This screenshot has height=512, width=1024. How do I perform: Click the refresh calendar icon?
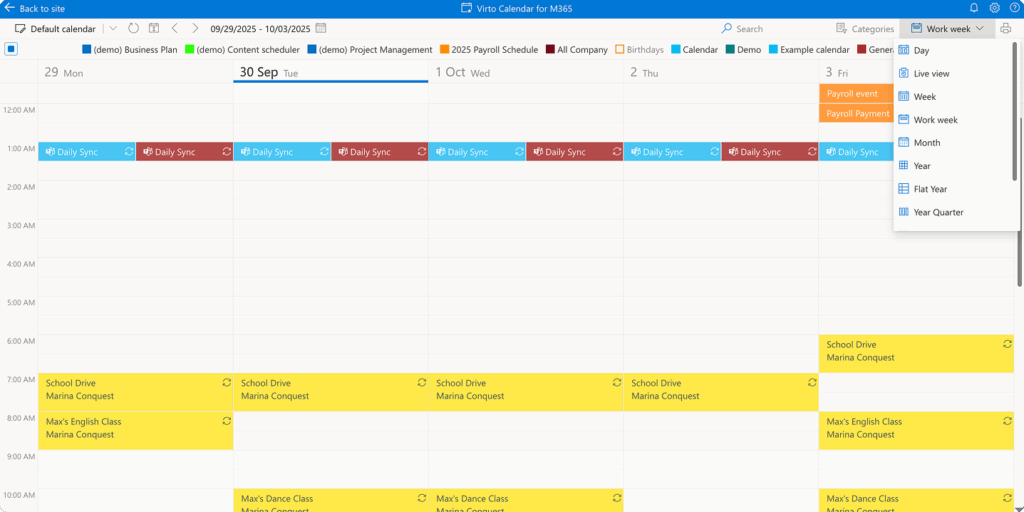[133, 29]
